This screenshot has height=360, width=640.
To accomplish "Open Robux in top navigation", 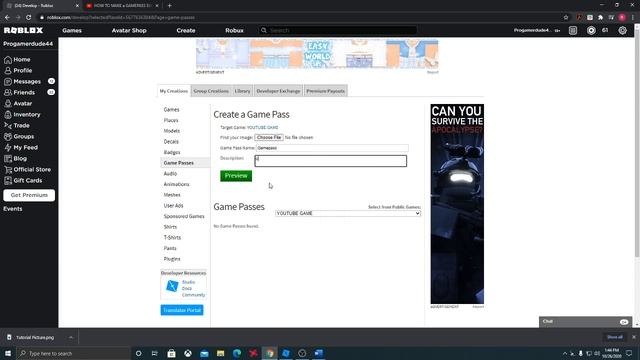I will point(234,31).
